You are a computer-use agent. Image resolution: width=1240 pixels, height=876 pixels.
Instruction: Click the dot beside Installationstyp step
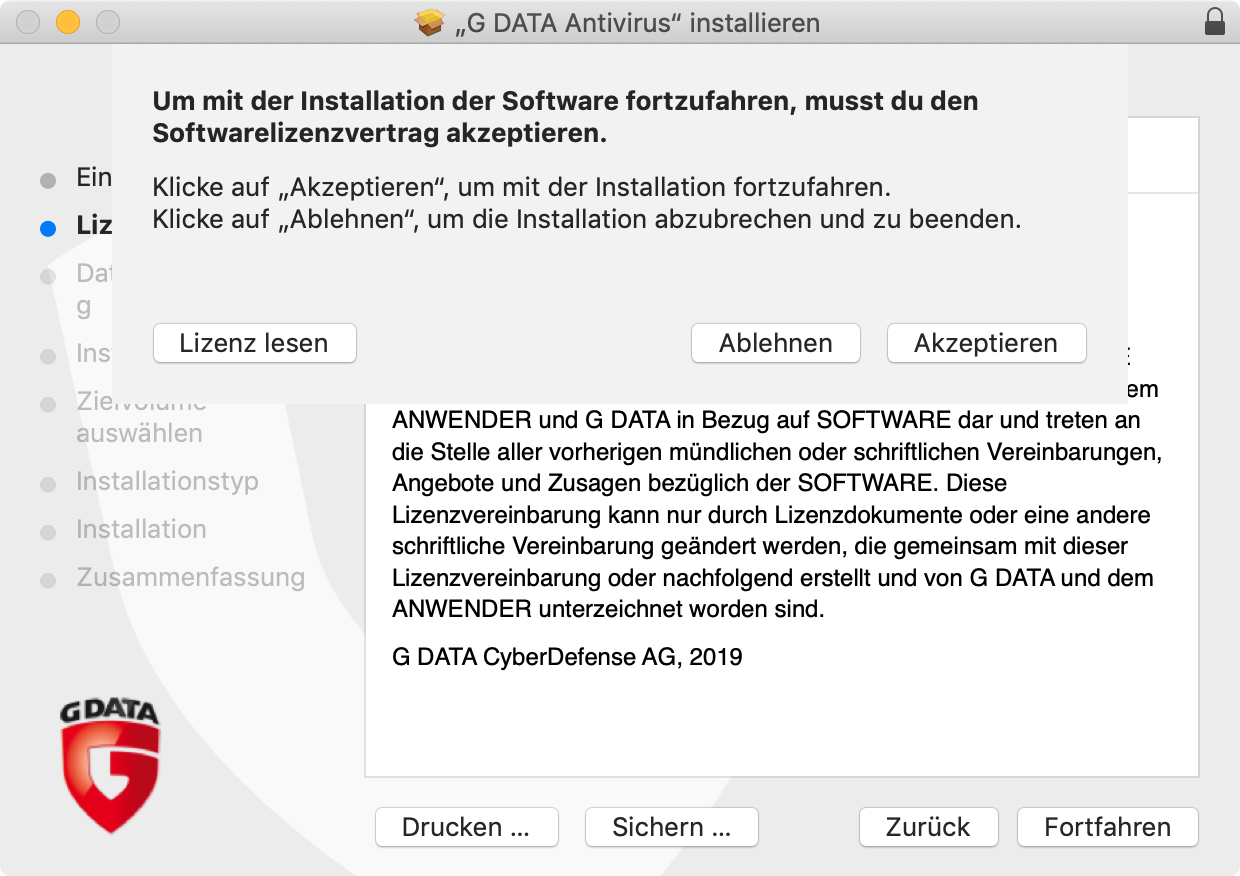[47, 483]
